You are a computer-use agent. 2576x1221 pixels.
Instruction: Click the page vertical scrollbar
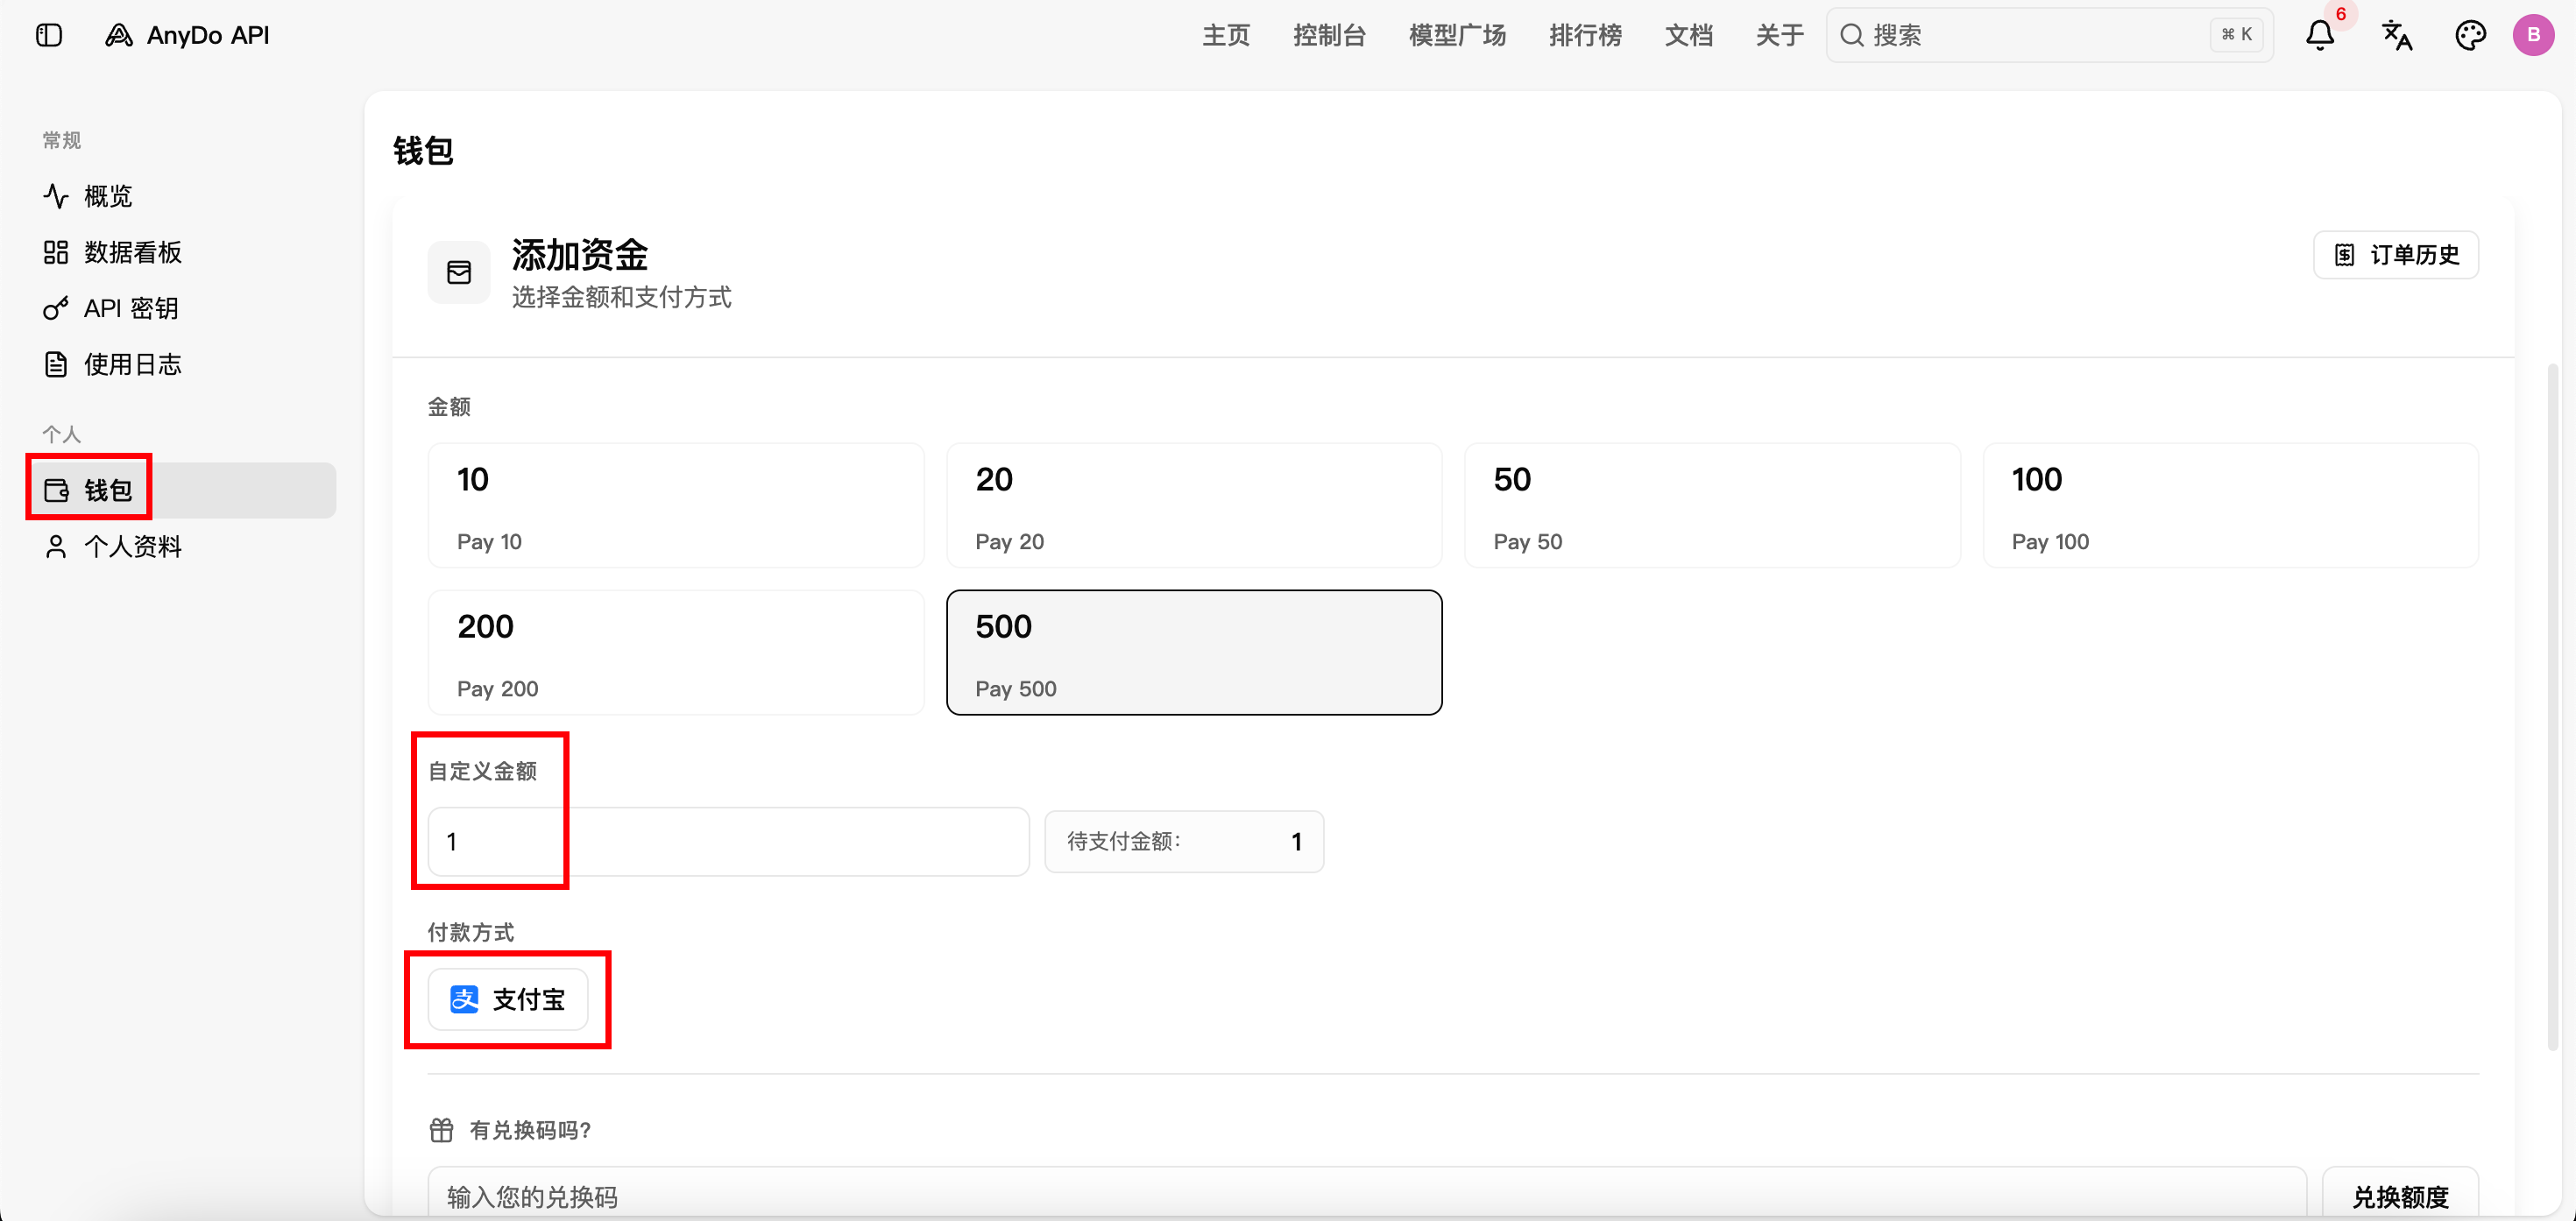2552,706
